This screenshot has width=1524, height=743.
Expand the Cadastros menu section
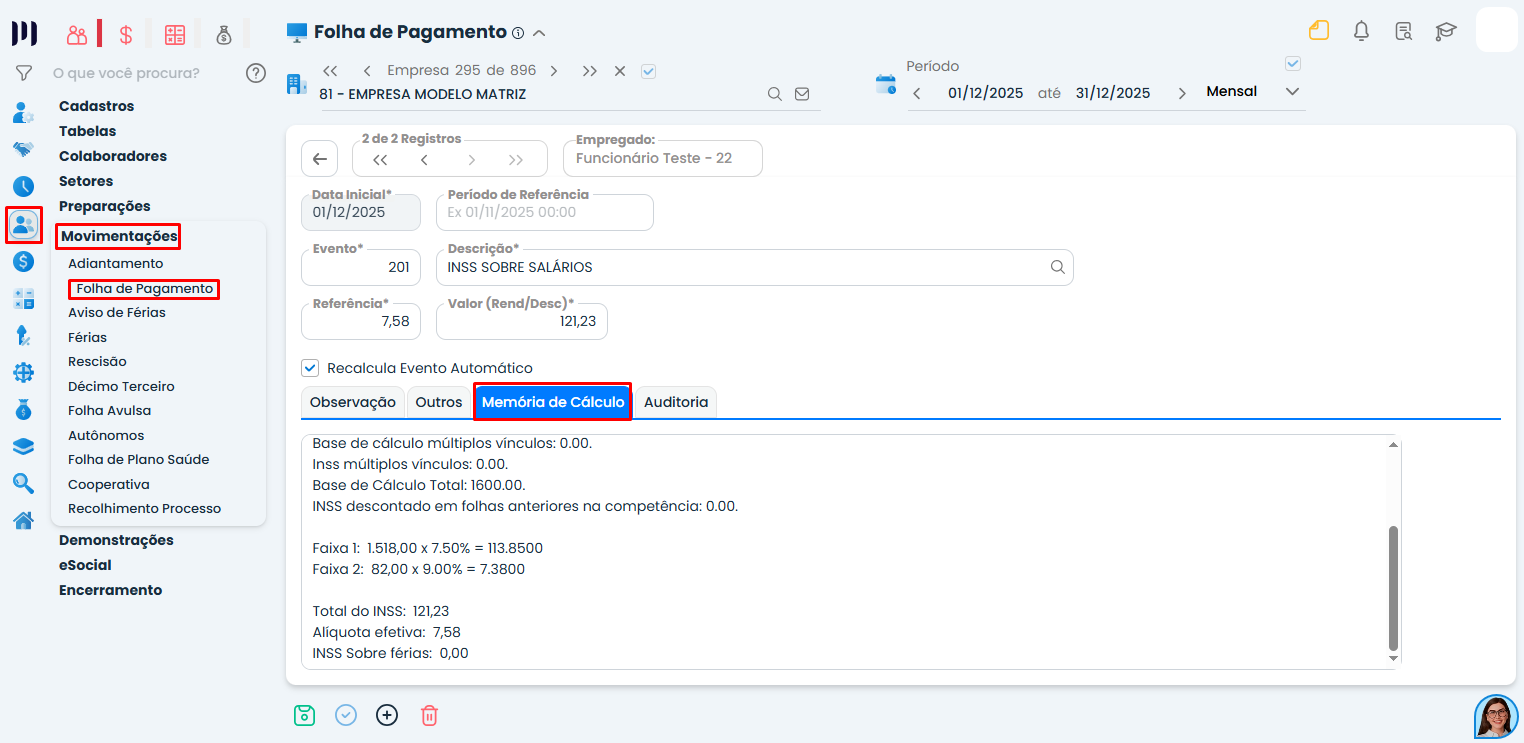click(x=96, y=106)
